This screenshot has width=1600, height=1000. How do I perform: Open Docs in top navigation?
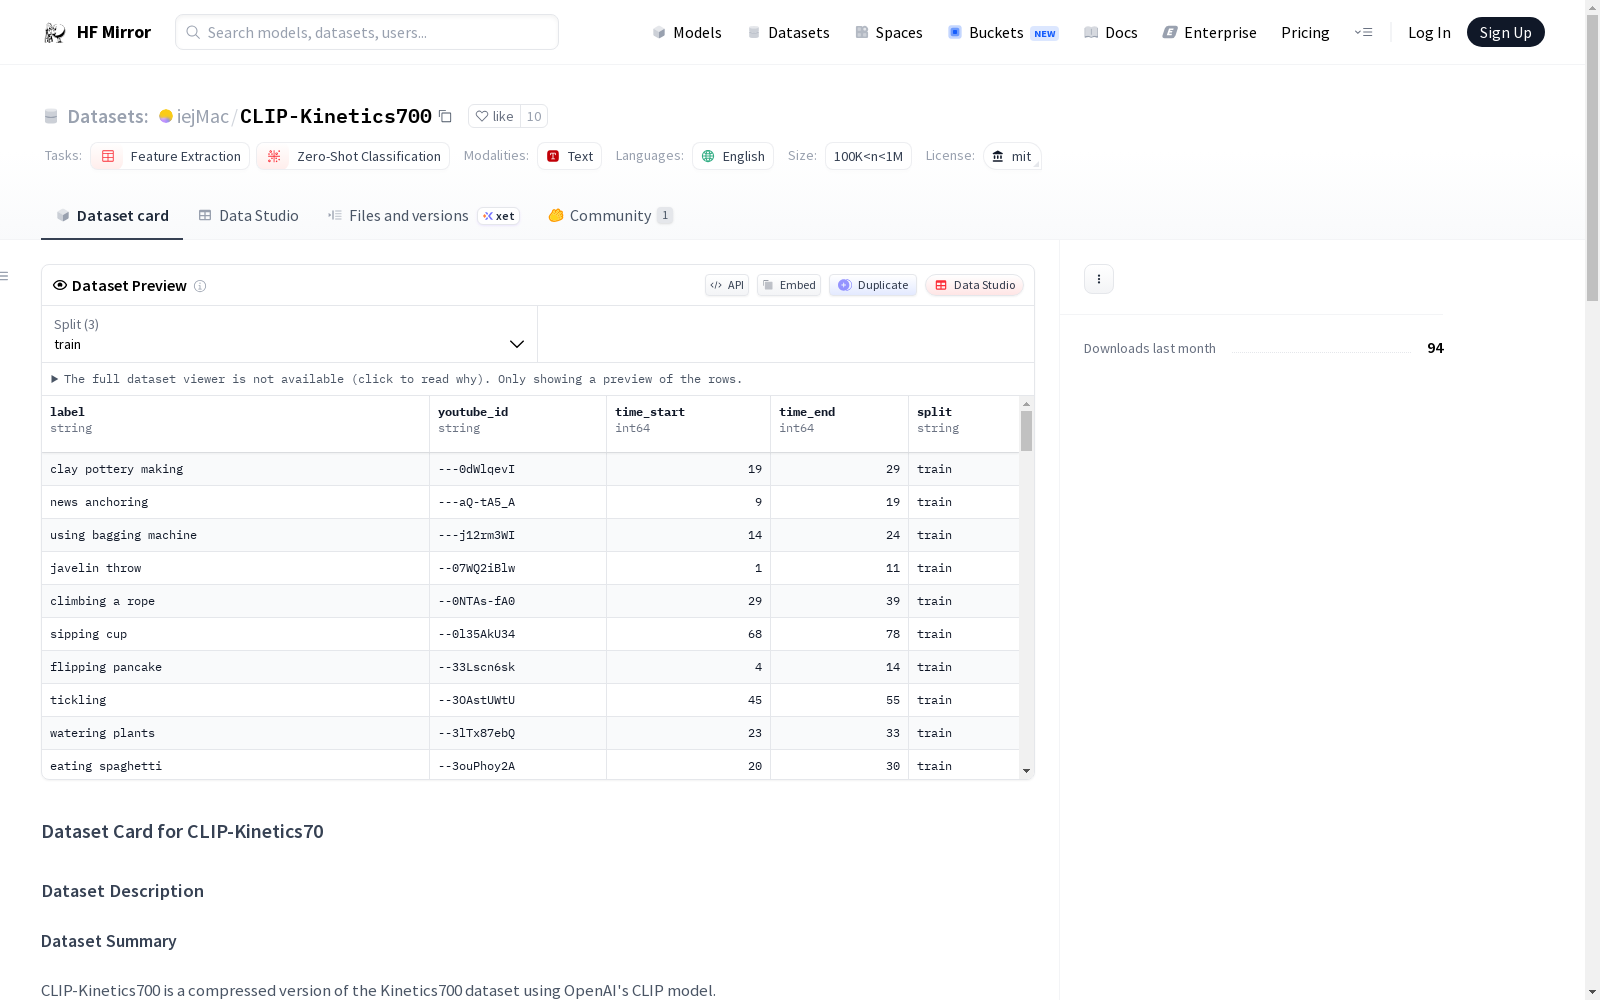tap(1111, 32)
